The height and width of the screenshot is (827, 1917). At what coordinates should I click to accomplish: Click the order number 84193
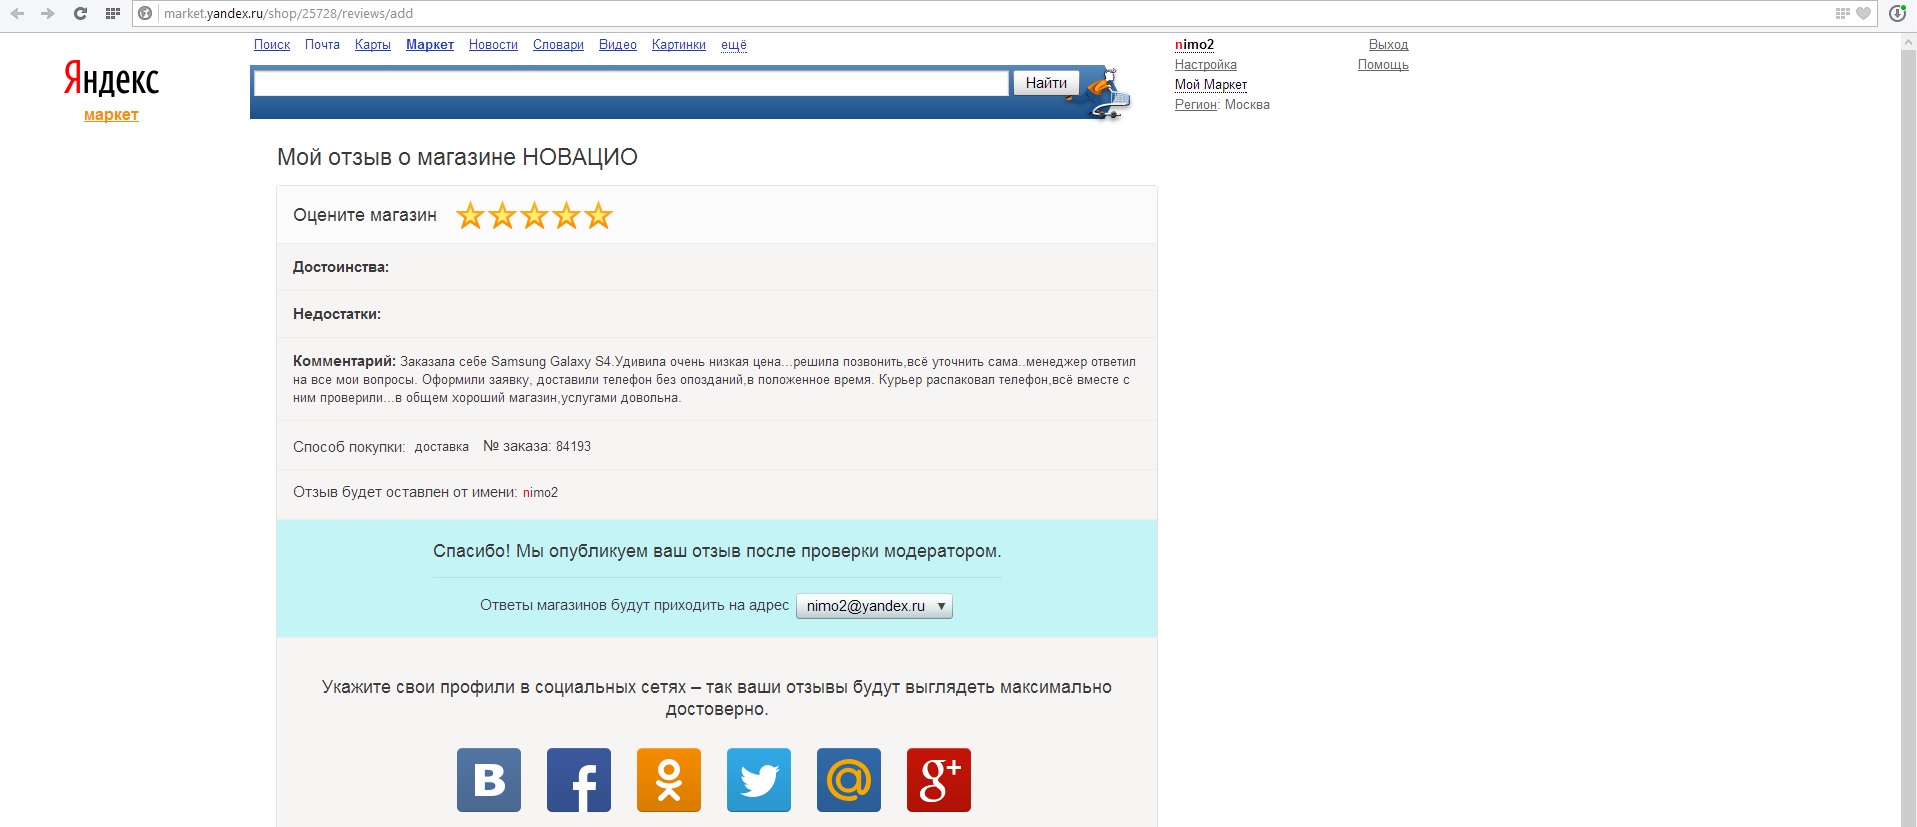click(573, 447)
